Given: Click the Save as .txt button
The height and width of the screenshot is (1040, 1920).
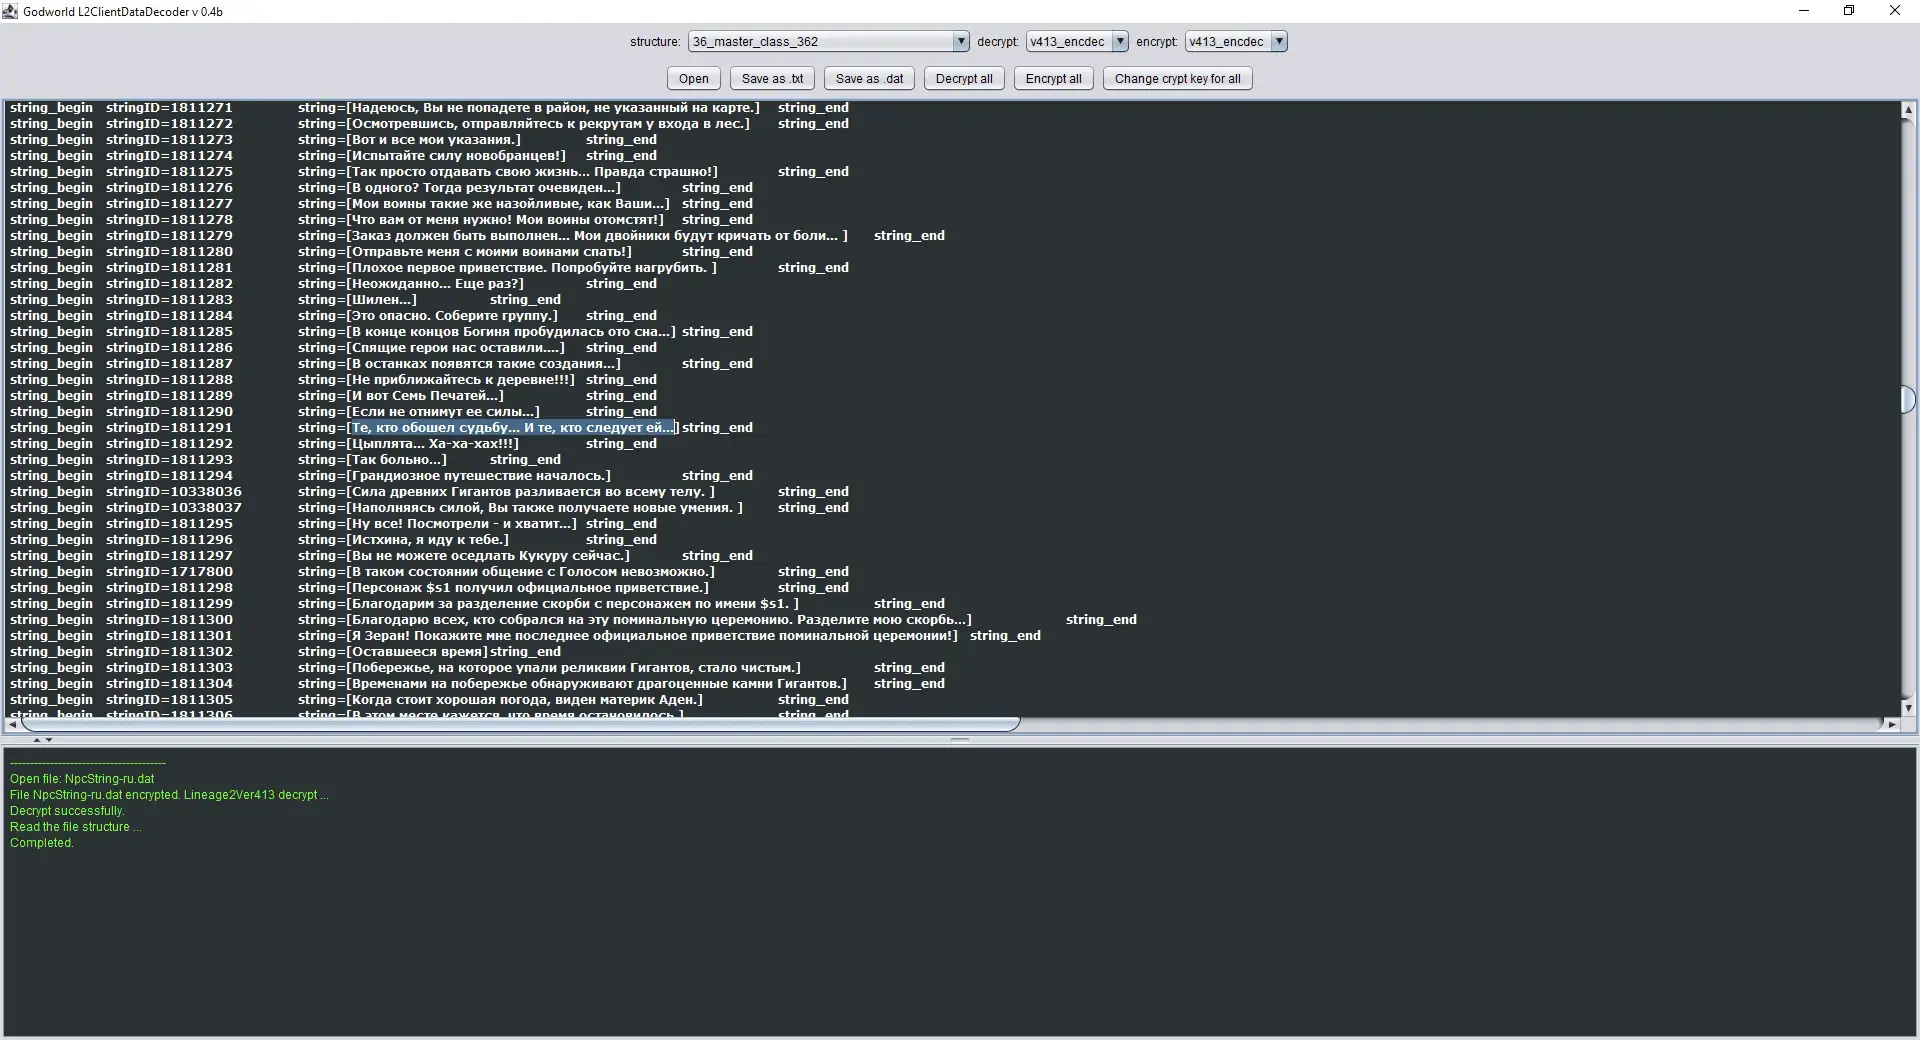Looking at the screenshot, I should point(772,79).
